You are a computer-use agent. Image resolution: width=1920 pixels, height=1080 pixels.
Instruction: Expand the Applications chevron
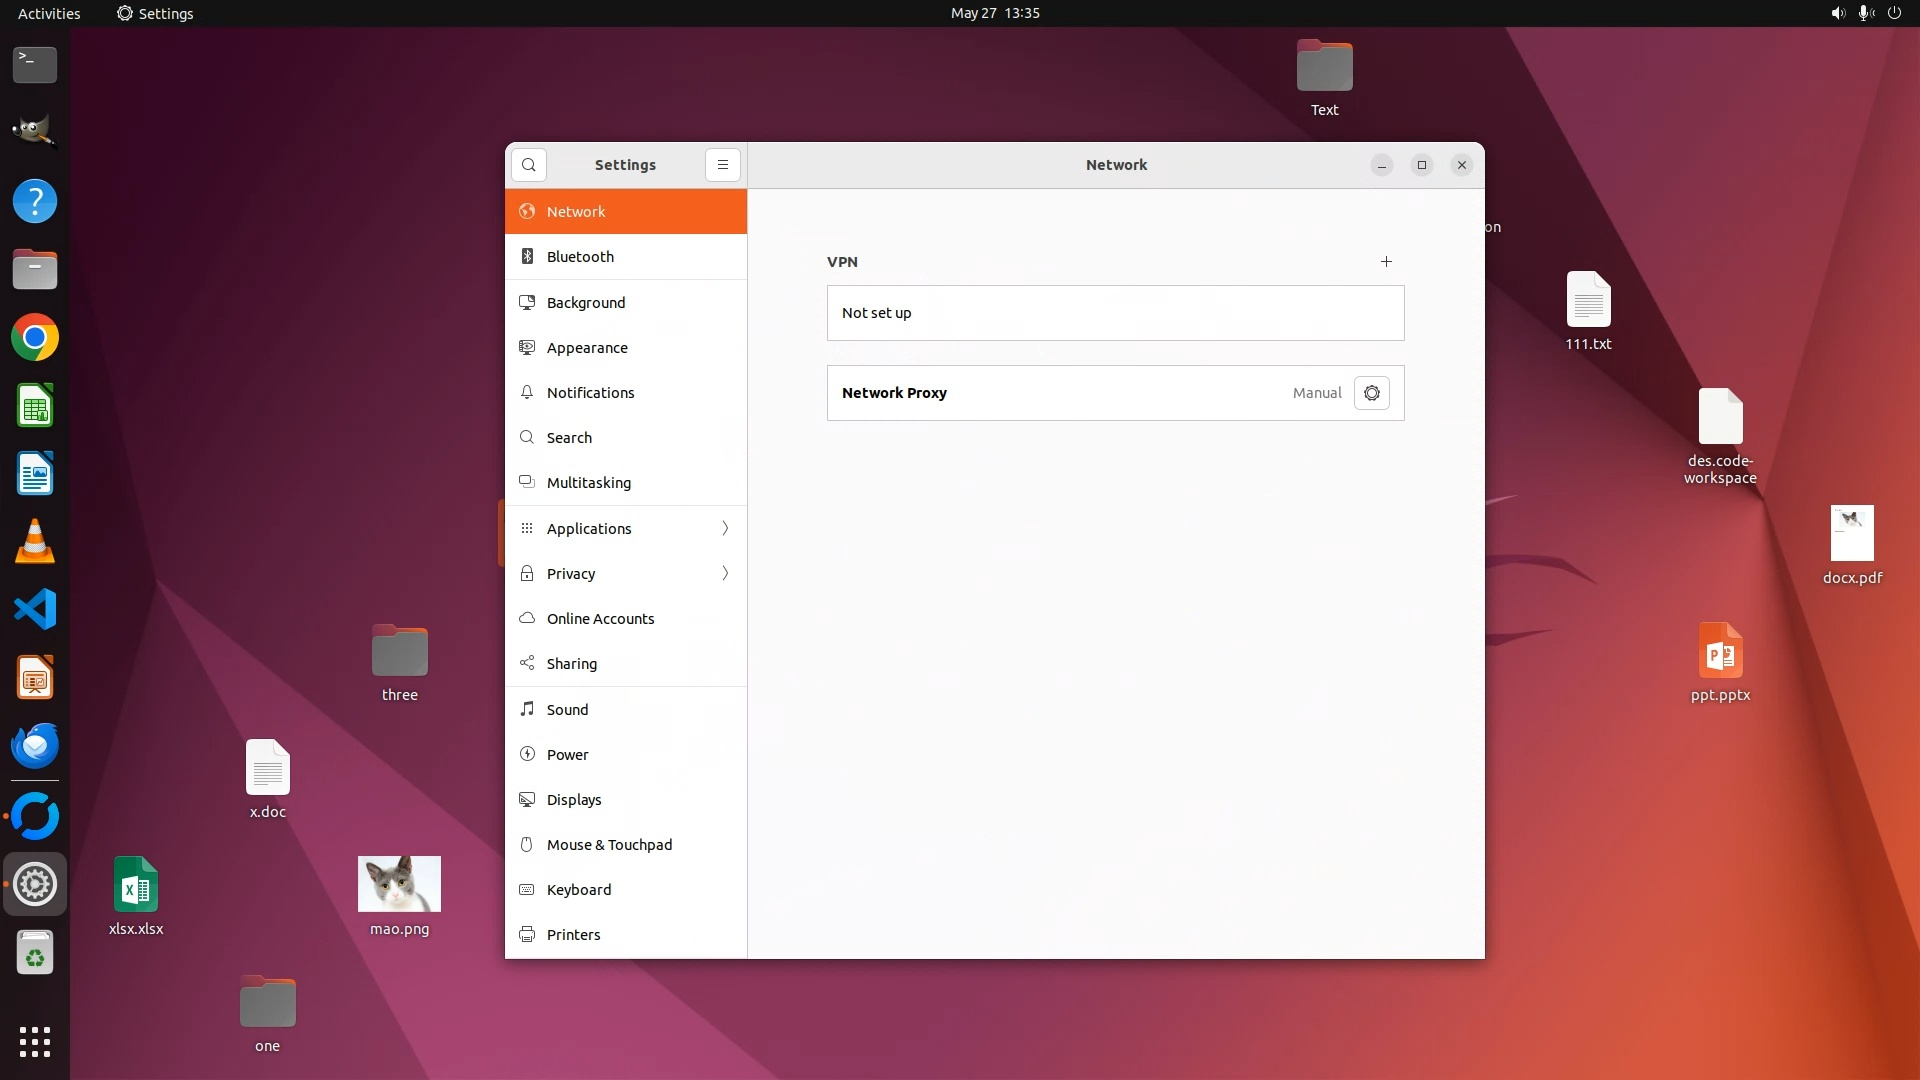pyautogui.click(x=725, y=529)
